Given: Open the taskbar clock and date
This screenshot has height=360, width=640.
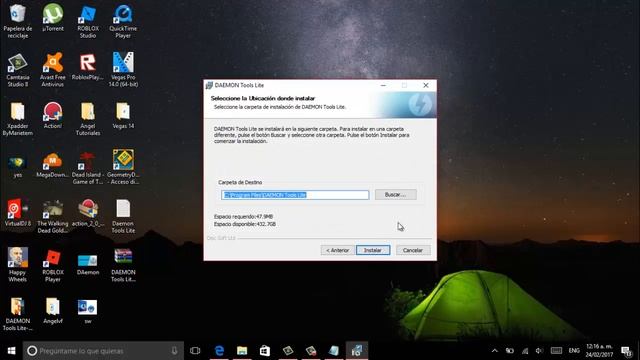Looking at the screenshot, I should click(600, 351).
